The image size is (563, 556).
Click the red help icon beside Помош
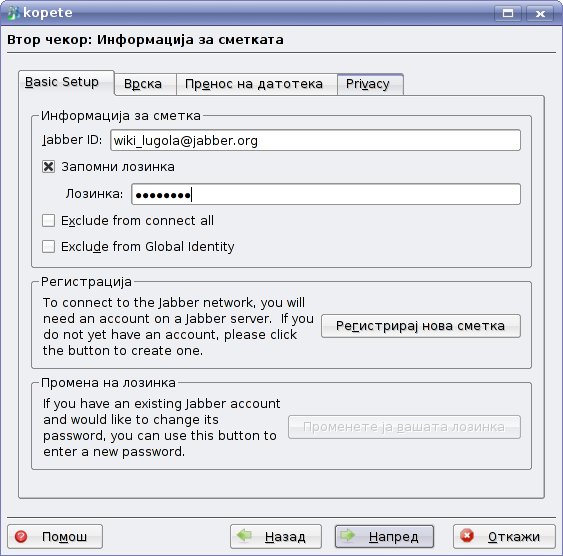pos(21,537)
